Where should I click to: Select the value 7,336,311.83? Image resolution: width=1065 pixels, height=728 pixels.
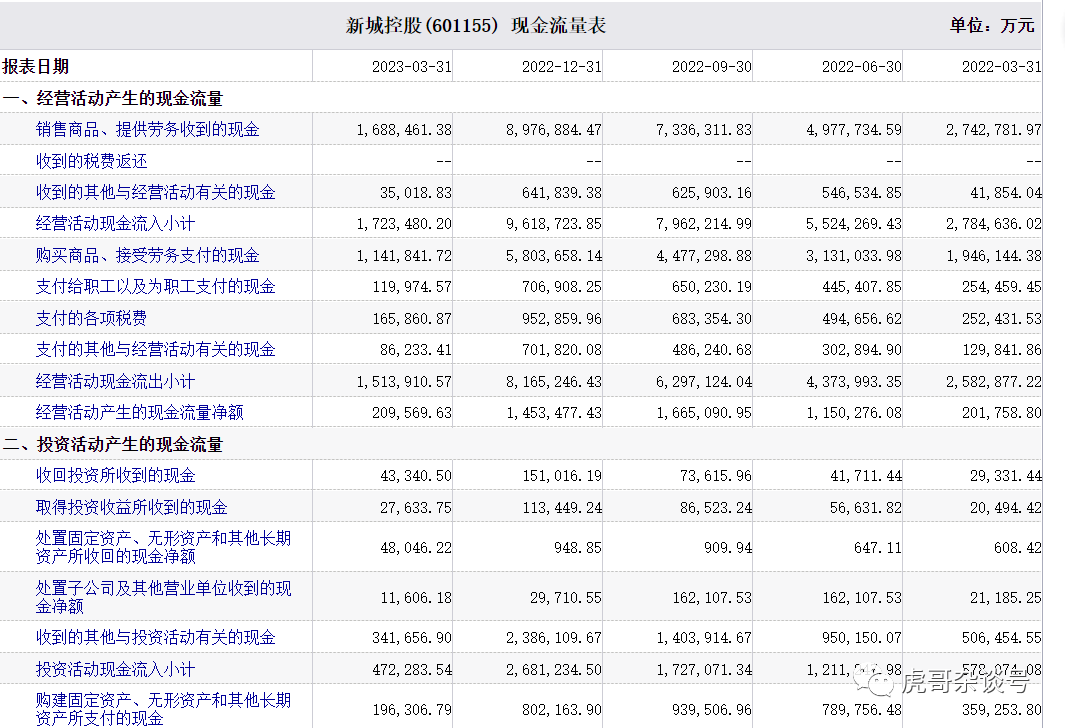(x=704, y=130)
